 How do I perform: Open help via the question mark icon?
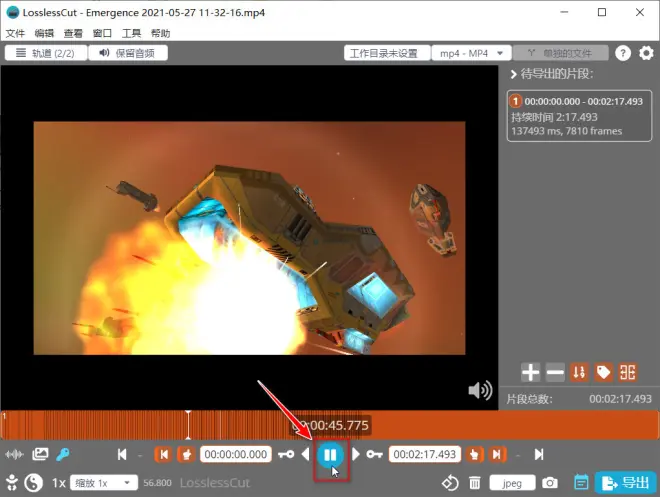623,53
